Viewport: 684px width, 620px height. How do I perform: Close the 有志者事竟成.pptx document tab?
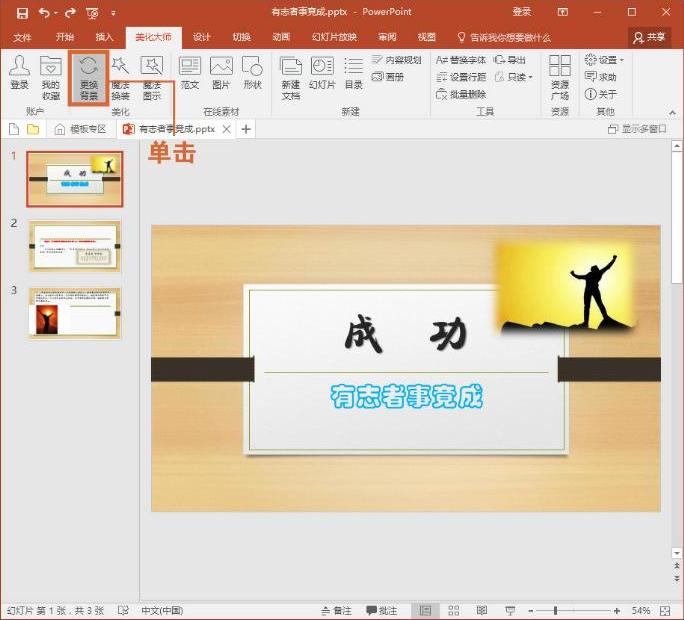coord(226,129)
